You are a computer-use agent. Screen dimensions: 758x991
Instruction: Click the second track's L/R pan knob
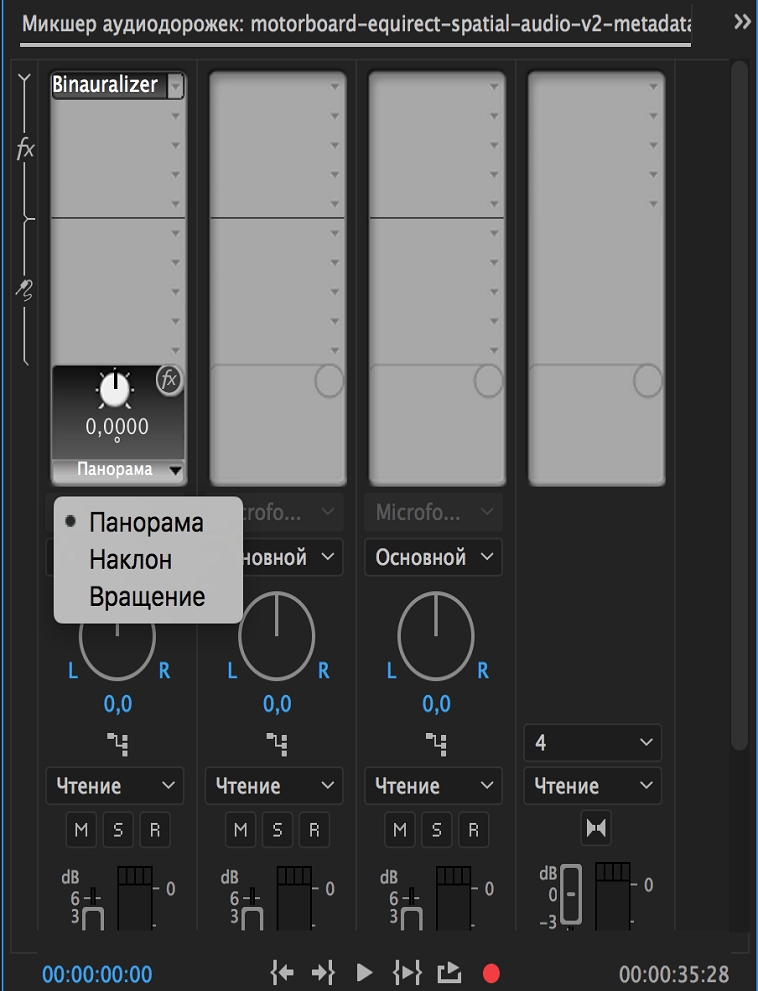[276, 636]
